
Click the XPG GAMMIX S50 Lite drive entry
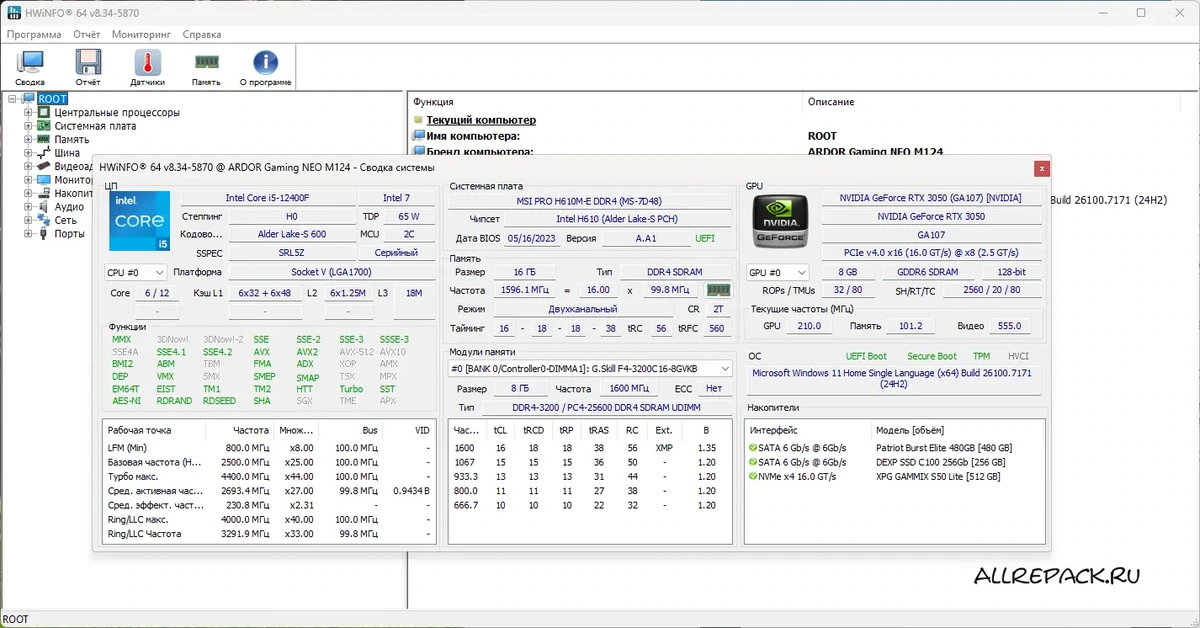pyautogui.click(x=895, y=476)
